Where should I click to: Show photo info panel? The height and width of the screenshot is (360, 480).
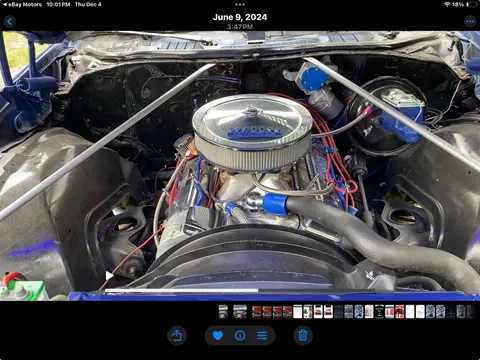(240, 335)
